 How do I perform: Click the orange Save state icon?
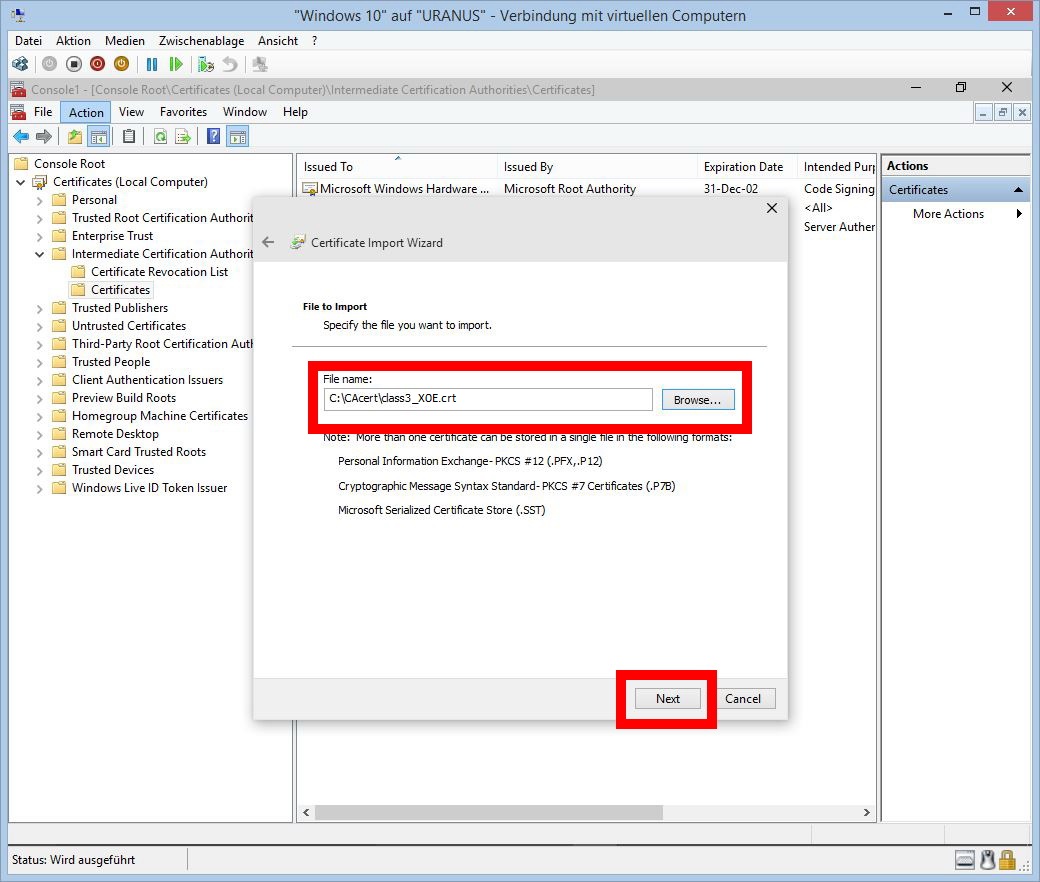[x=121, y=64]
